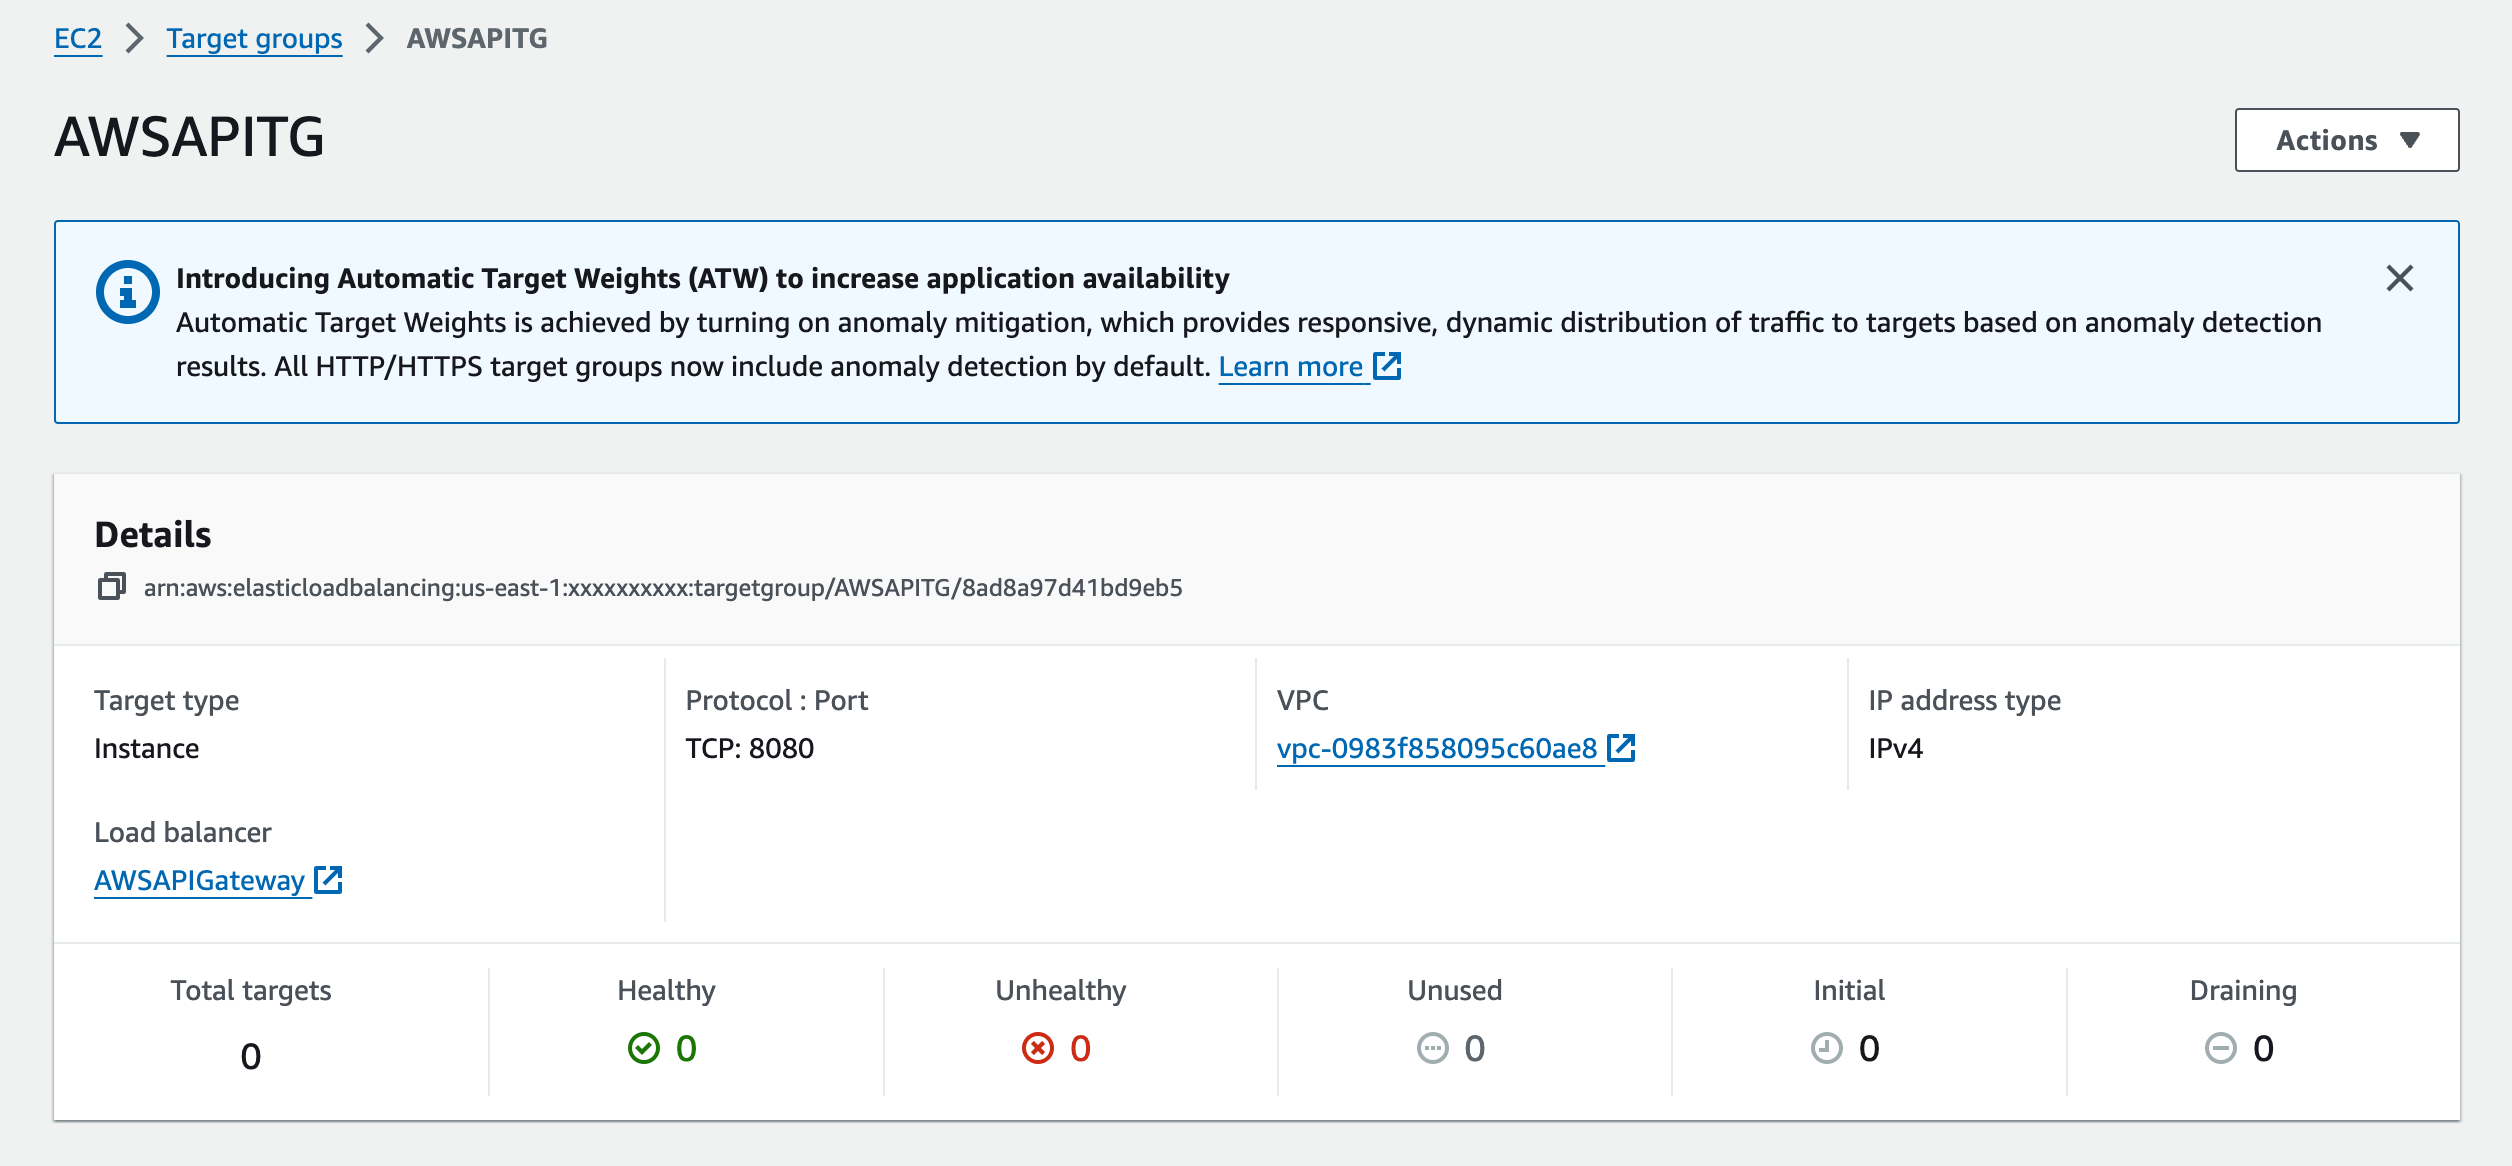Click the Target type label

click(x=167, y=700)
